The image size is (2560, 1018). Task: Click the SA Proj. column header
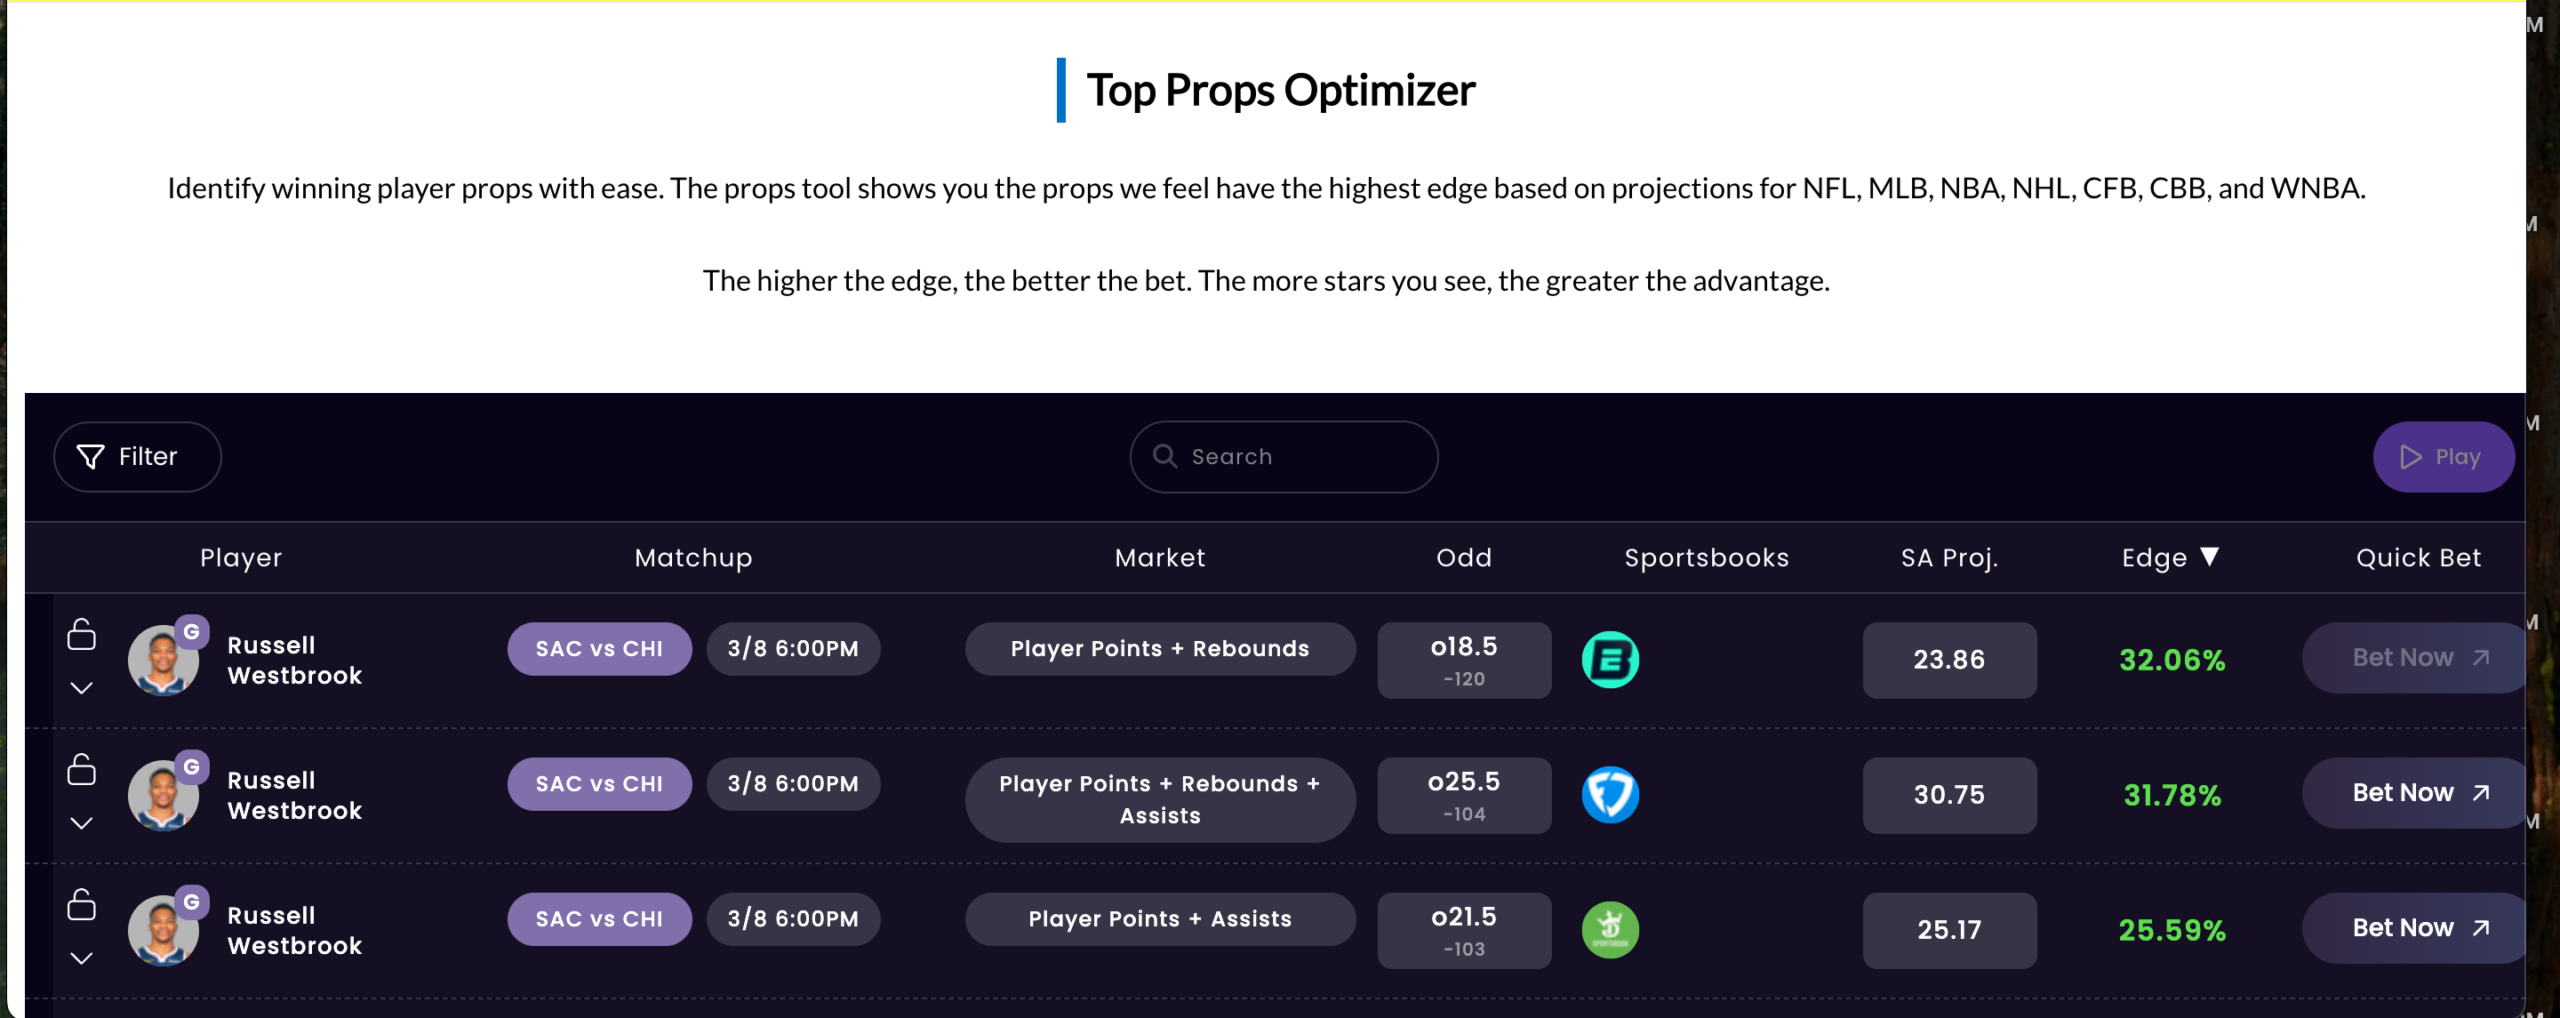pyautogui.click(x=1949, y=558)
